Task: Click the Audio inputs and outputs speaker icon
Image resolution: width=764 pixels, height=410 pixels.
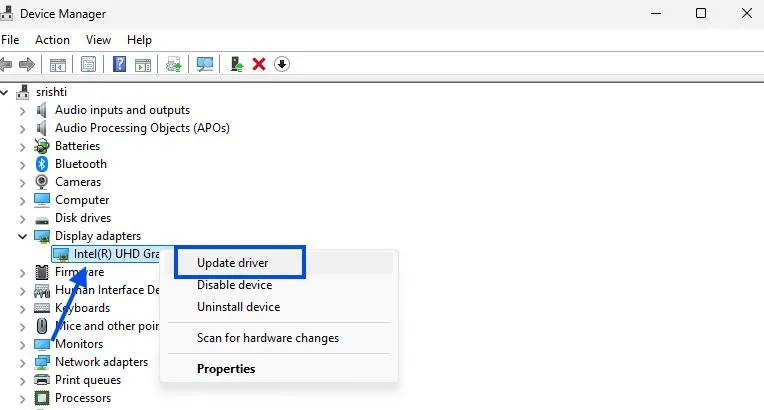Action: pyautogui.click(x=42, y=110)
